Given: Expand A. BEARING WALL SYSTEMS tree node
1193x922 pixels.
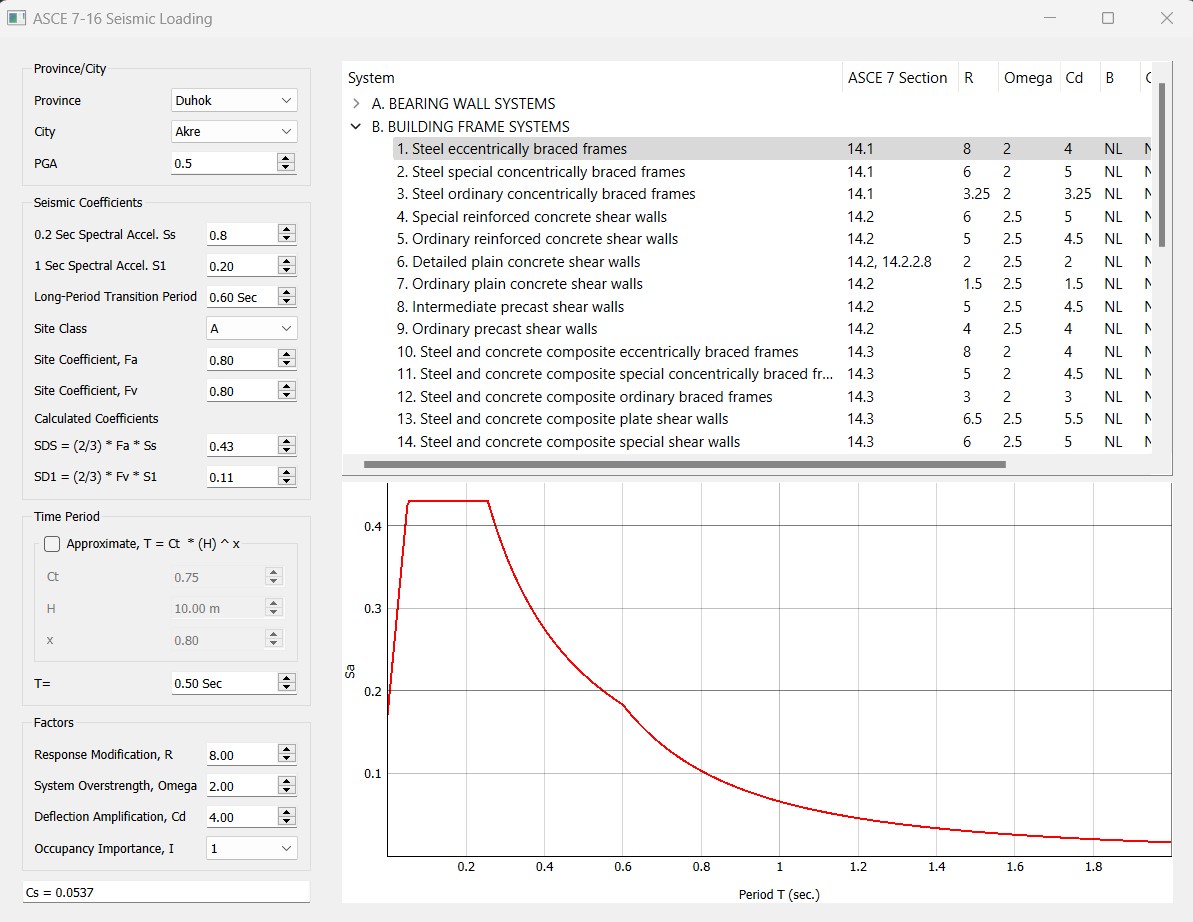Looking at the screenshot, I should [356, 103].
